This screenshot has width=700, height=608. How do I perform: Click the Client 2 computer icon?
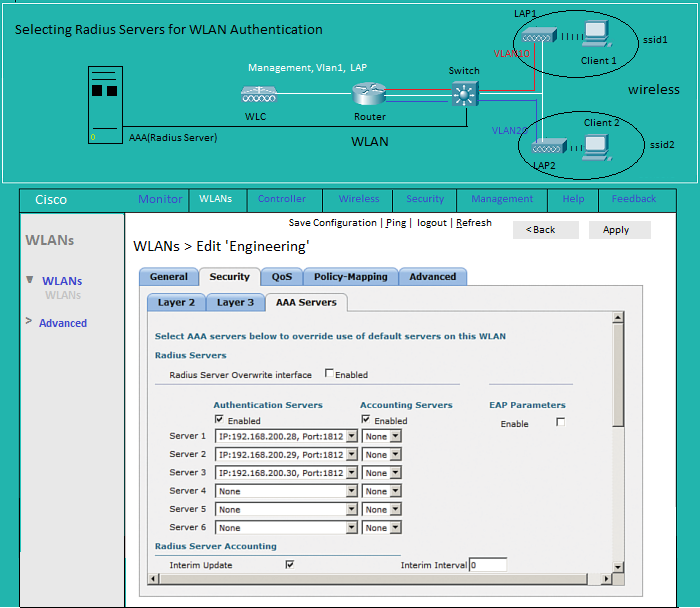point(597,146)
